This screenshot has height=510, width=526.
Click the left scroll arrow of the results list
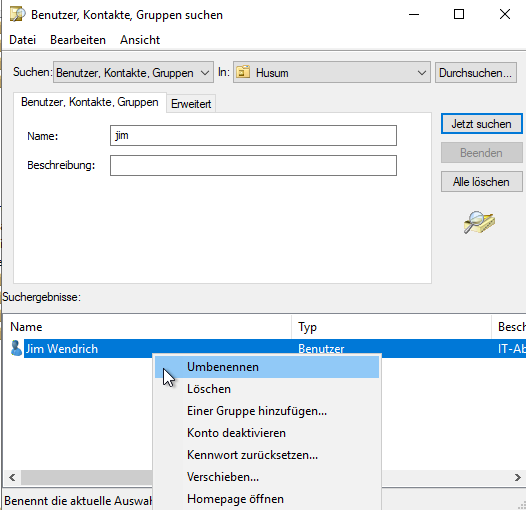click(12, 477)
